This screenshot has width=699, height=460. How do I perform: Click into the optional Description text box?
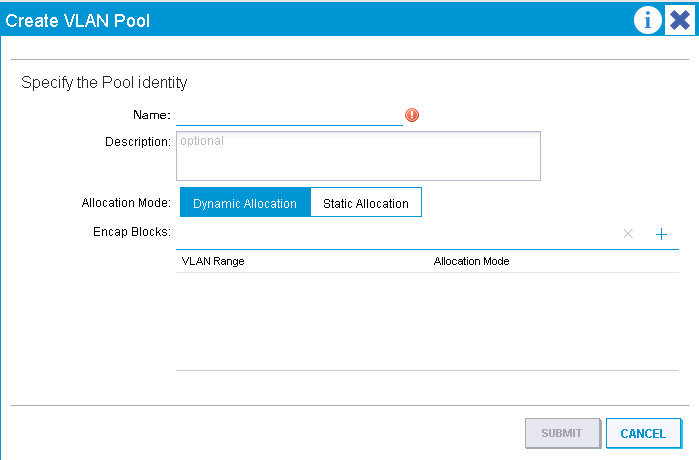pos(358,156)
